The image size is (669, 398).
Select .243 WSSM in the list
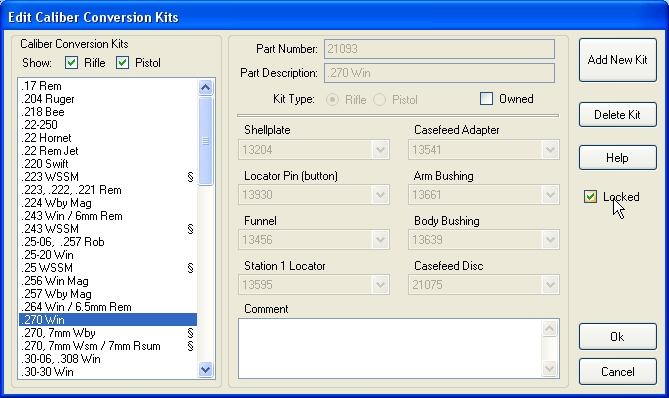108,229
